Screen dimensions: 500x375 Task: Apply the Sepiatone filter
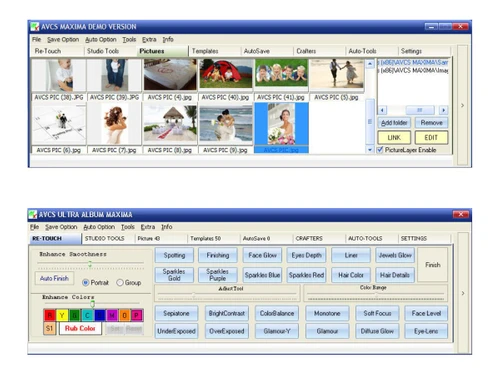click(176, 313)
